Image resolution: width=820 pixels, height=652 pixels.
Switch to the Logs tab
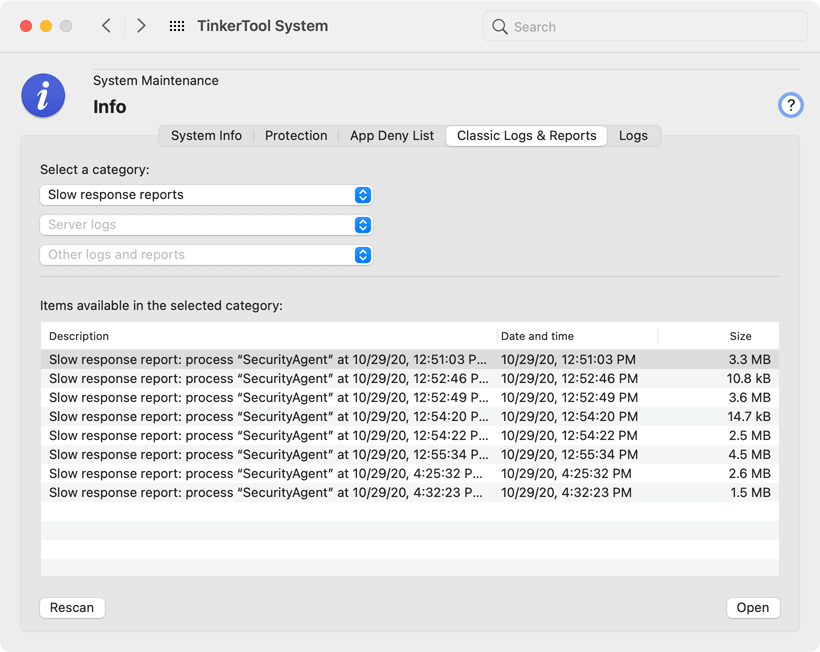click(633, 136)
